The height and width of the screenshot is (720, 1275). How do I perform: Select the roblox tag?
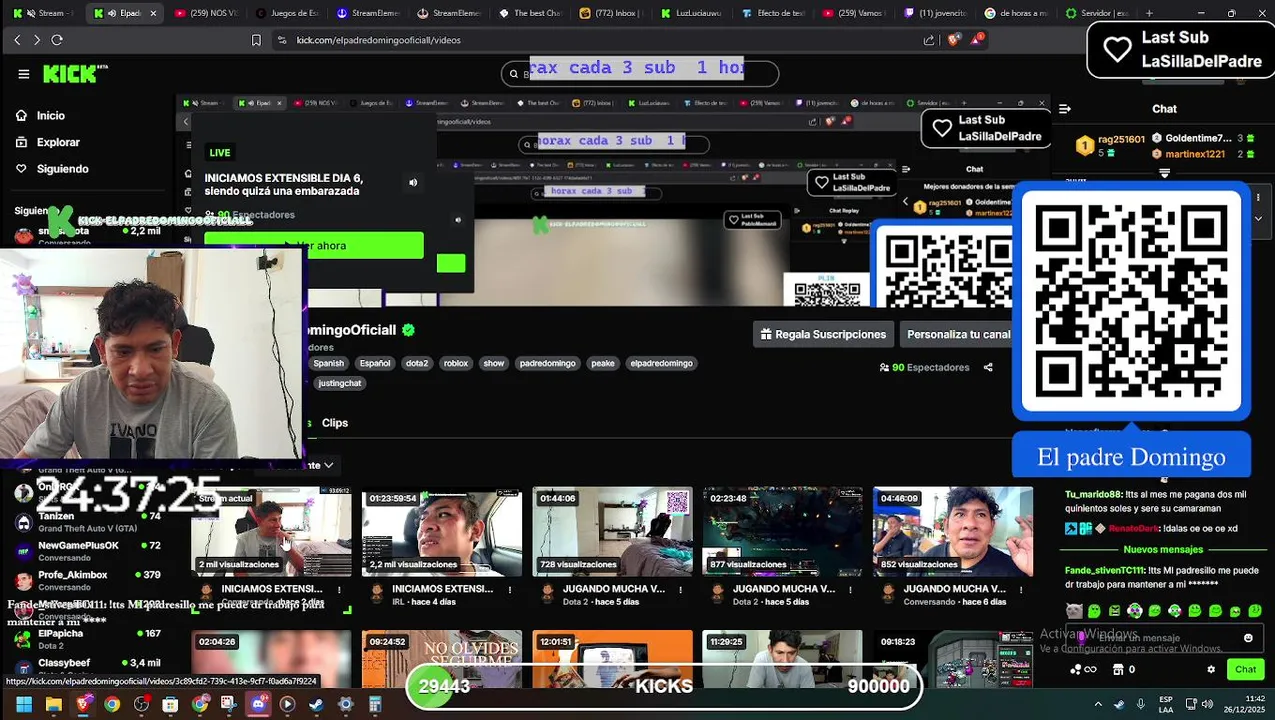(x=456, y=363)
